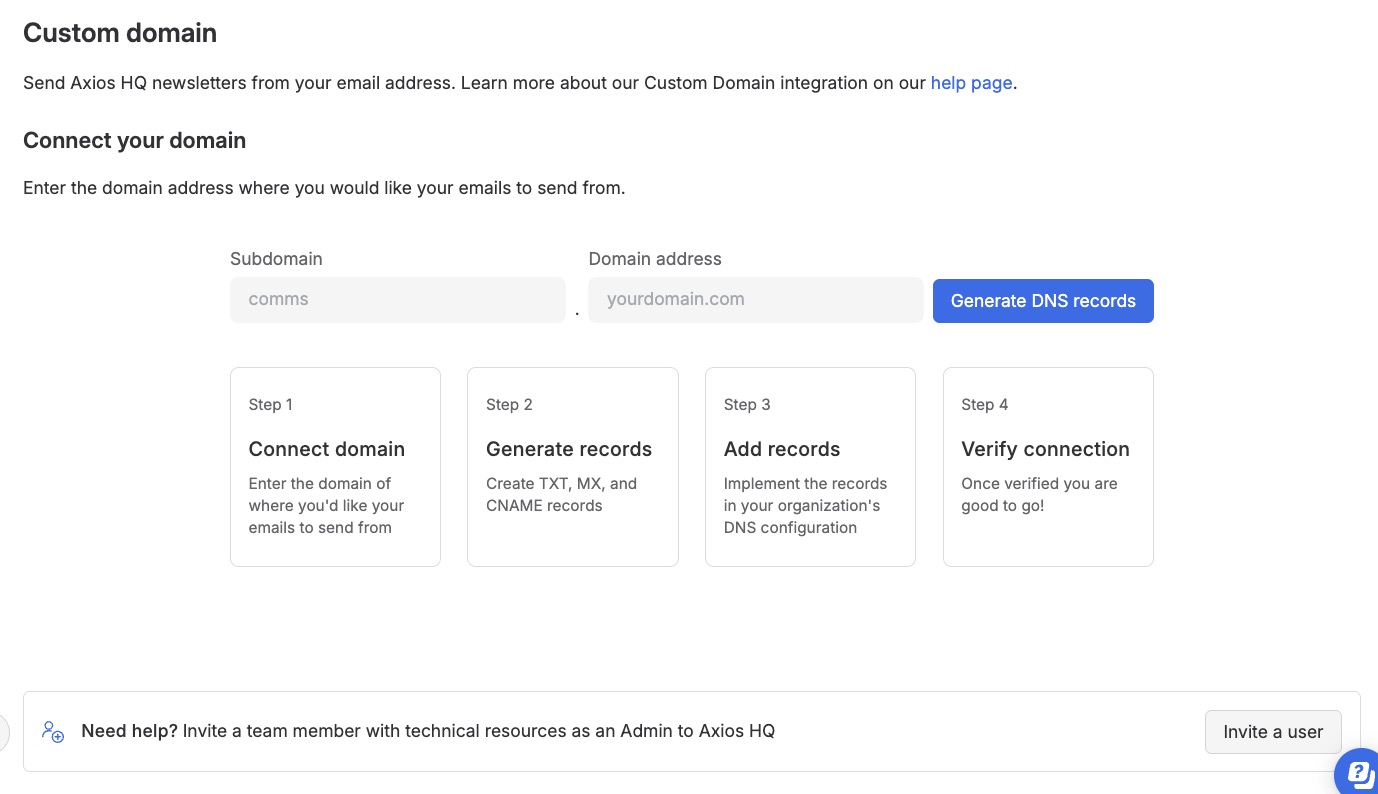Select the Step 2 Generate records card

(573, 467)
